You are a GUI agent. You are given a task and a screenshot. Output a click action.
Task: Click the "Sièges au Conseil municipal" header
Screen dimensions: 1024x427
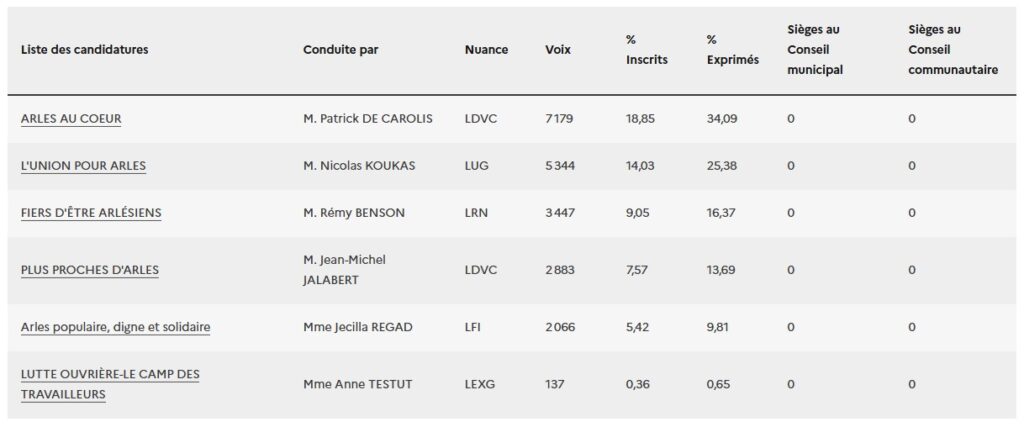pyautogui.click(x=815, y=50)
